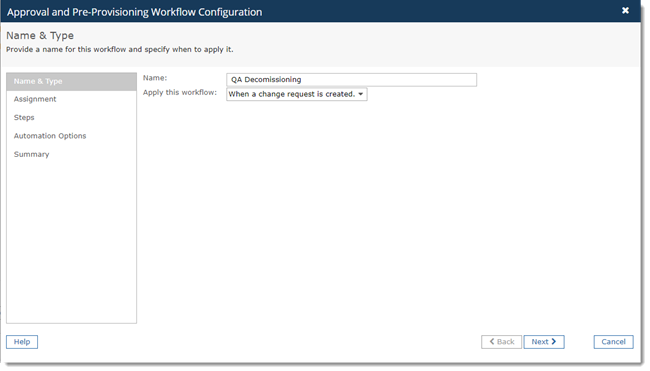Image resolution: width=650 pixels, height=371 pixels.
Task: Select the Name & Type step
Action: pos(71,82)
